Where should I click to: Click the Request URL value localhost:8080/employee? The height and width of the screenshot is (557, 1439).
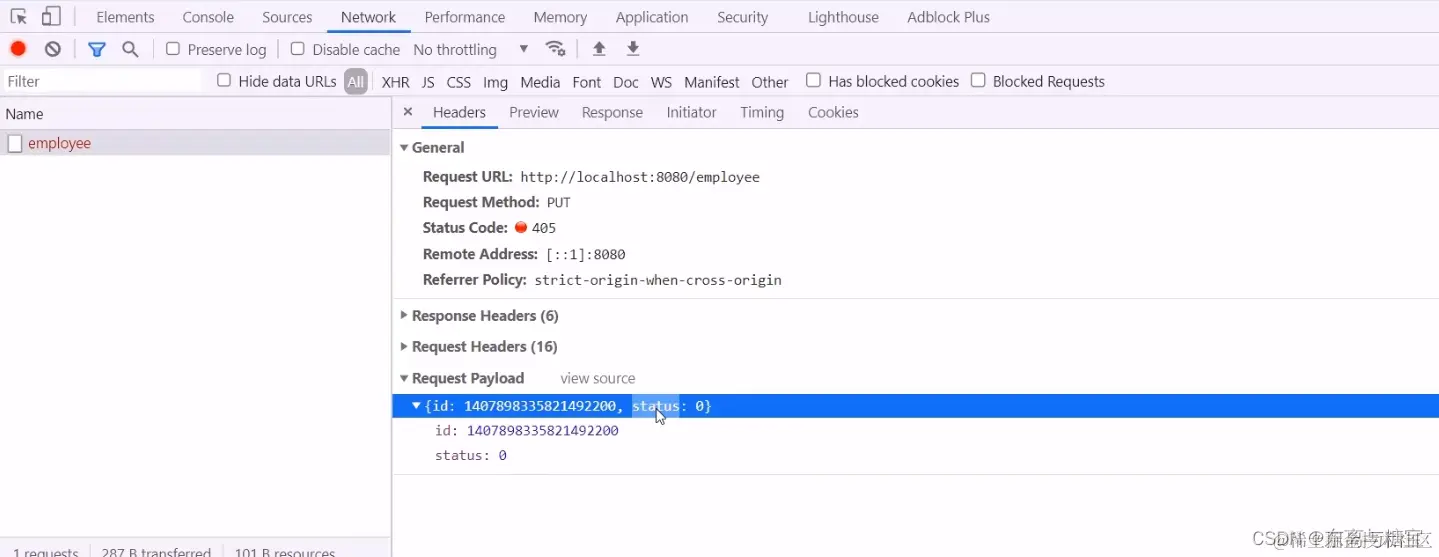pyautogui.click(x=640, y=177)
